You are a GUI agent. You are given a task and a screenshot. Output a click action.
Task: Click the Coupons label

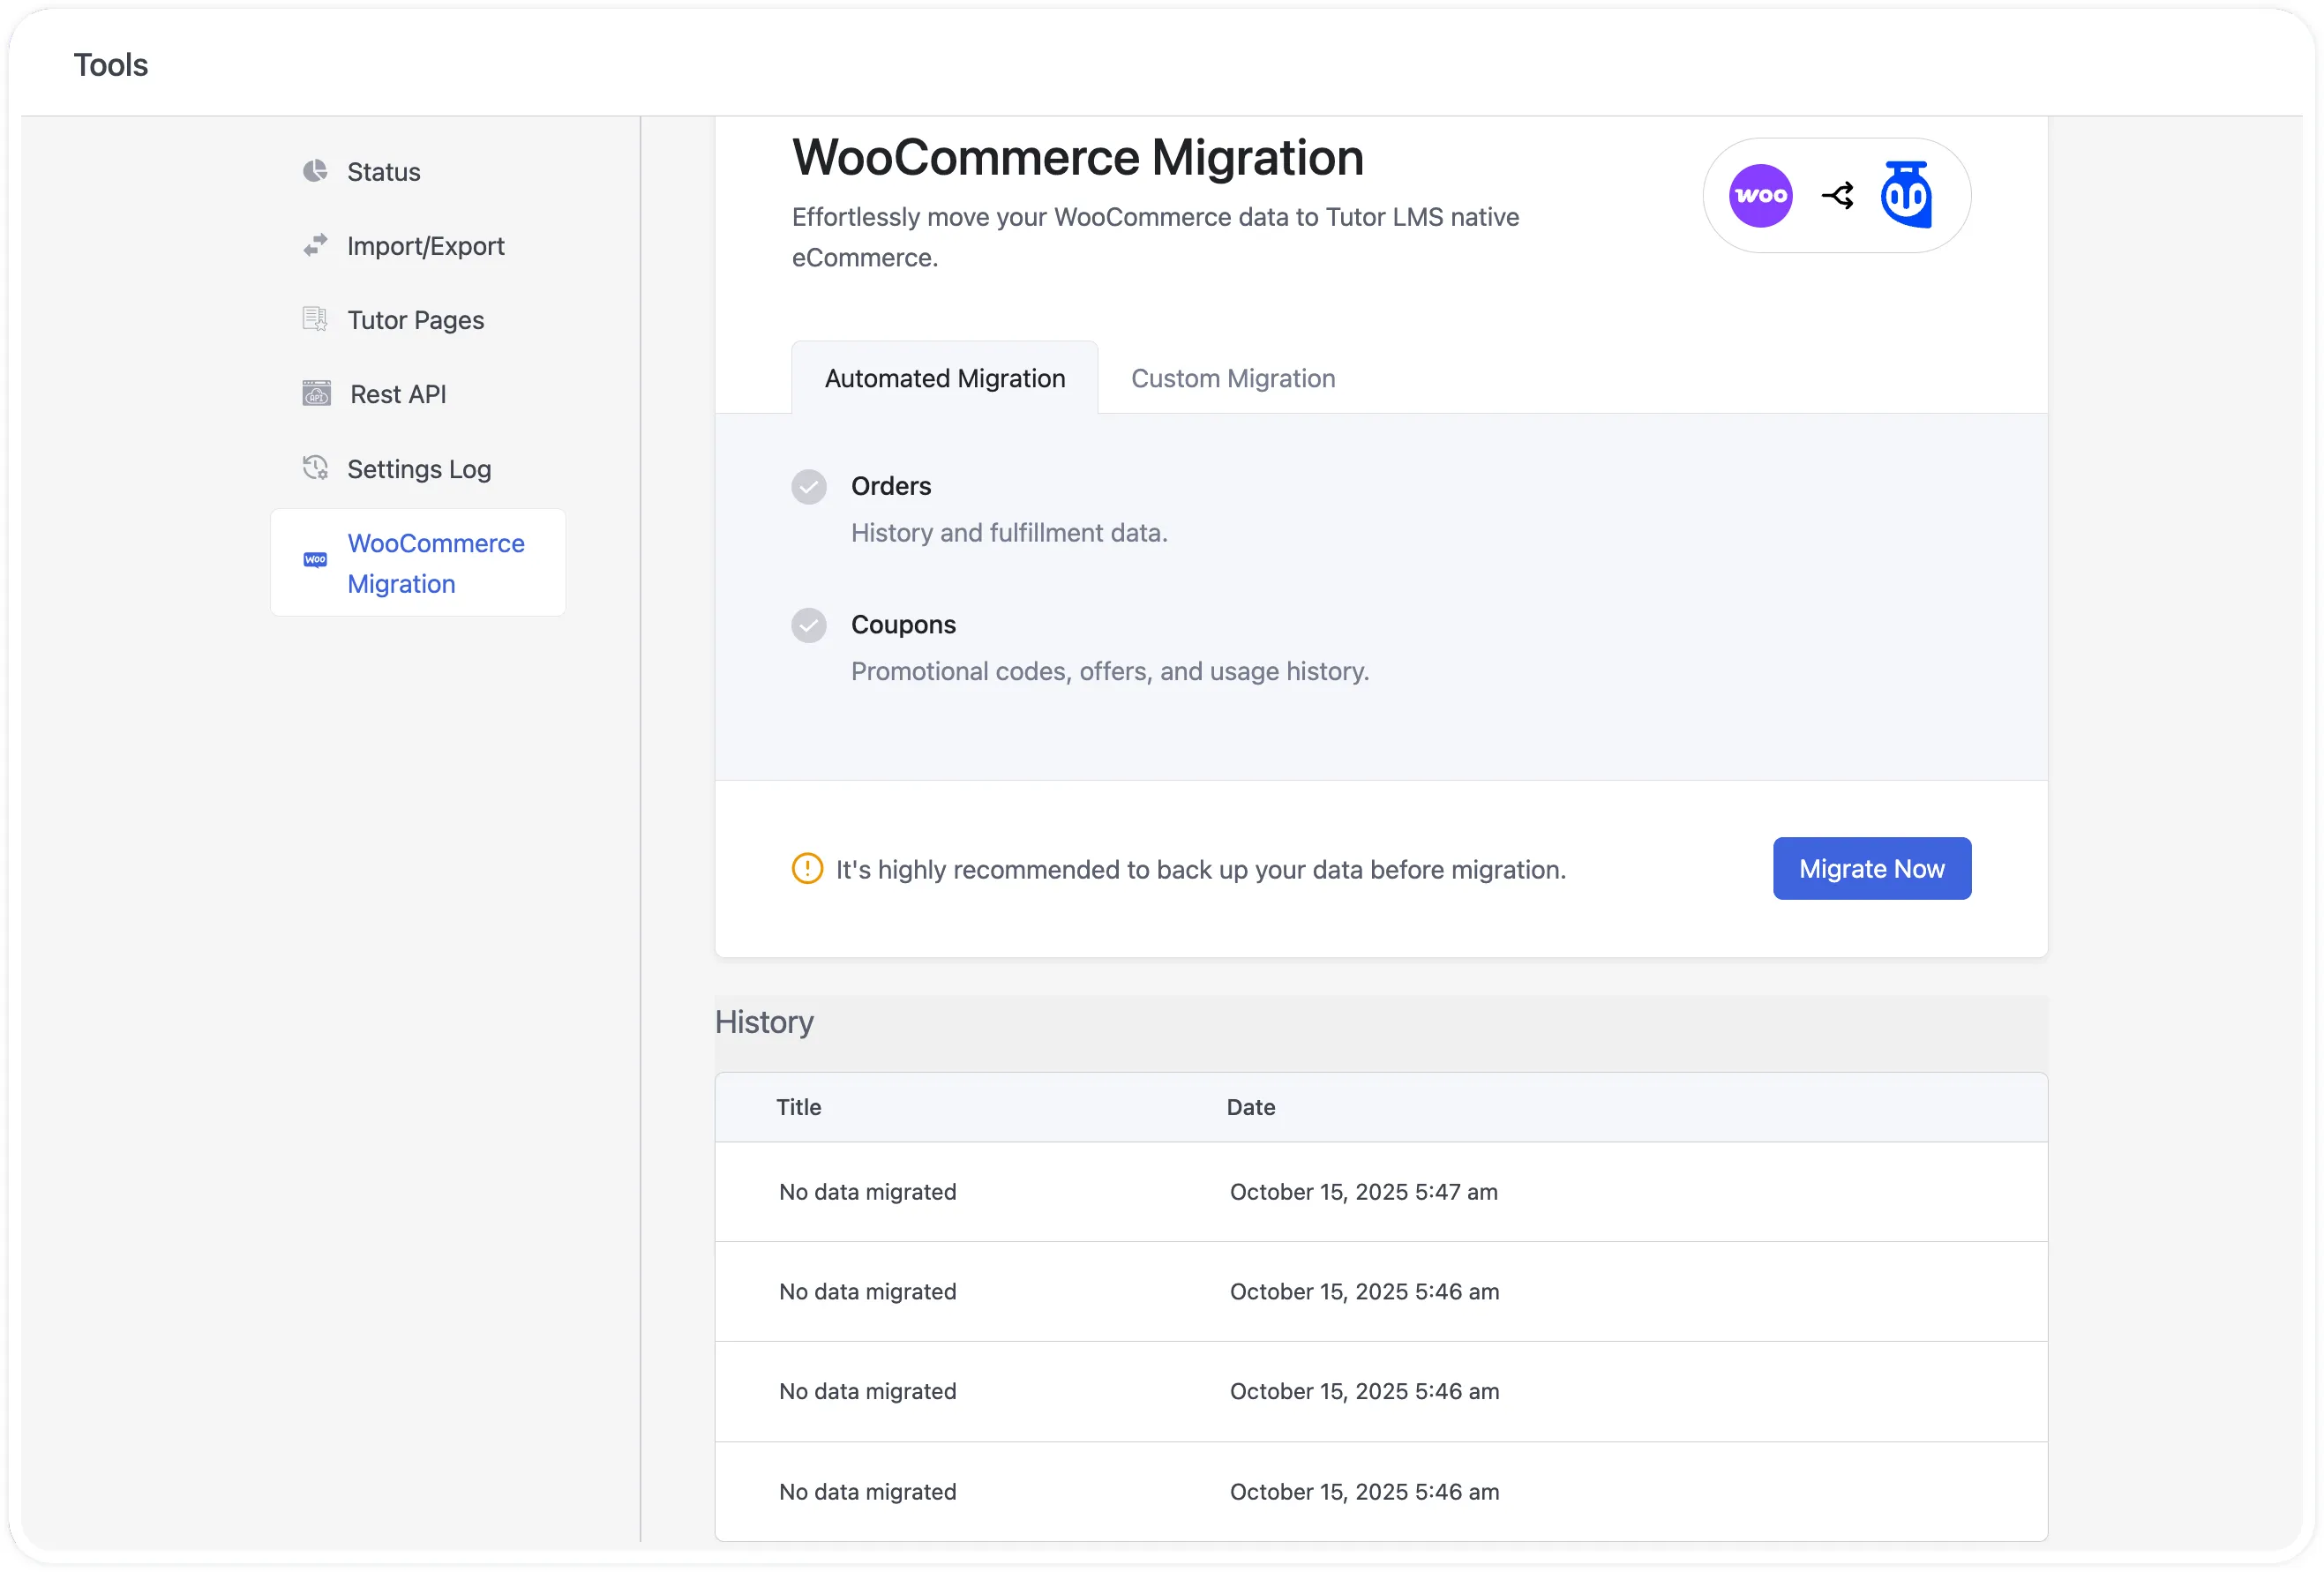click(903, 624)
